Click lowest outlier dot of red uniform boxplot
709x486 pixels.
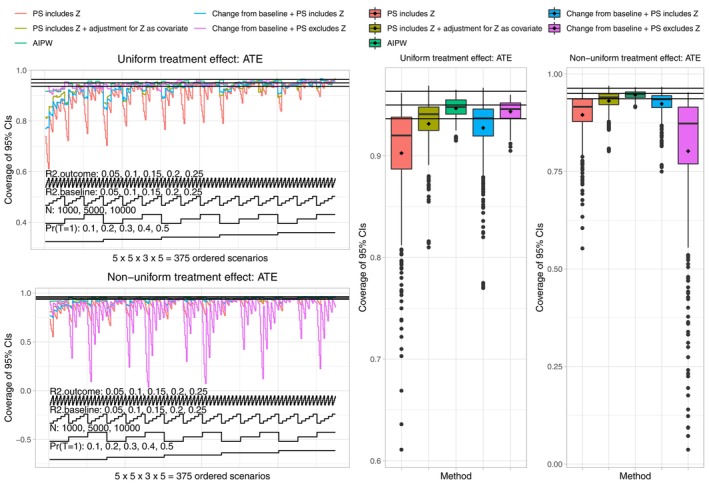pyautogui.click(x=402, y=450)
